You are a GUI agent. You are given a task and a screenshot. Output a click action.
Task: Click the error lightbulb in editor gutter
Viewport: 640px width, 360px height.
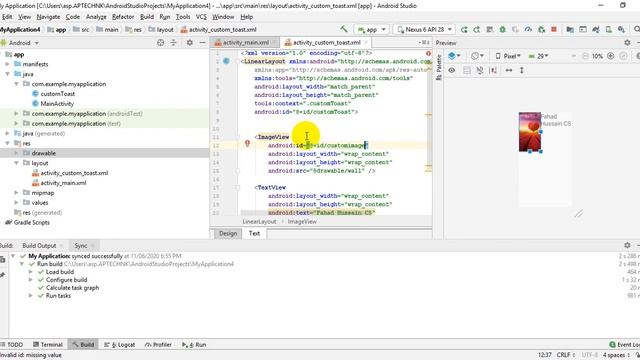click(x=247, y=143)
